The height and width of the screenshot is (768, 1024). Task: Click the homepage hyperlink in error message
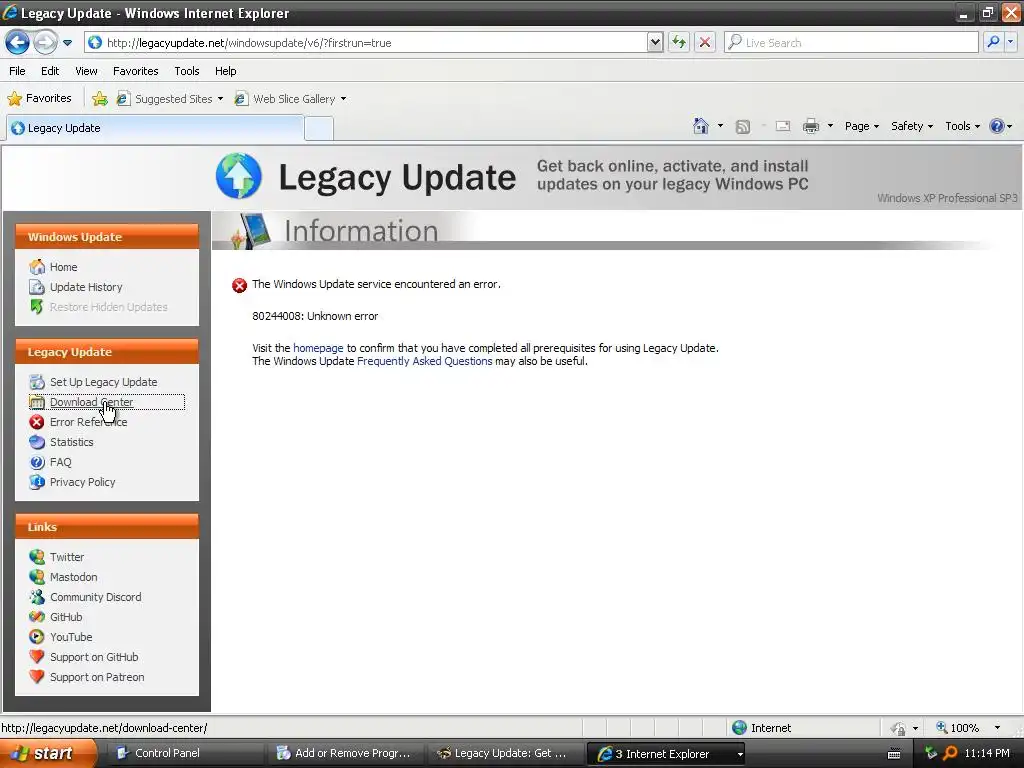coord(318,348)
